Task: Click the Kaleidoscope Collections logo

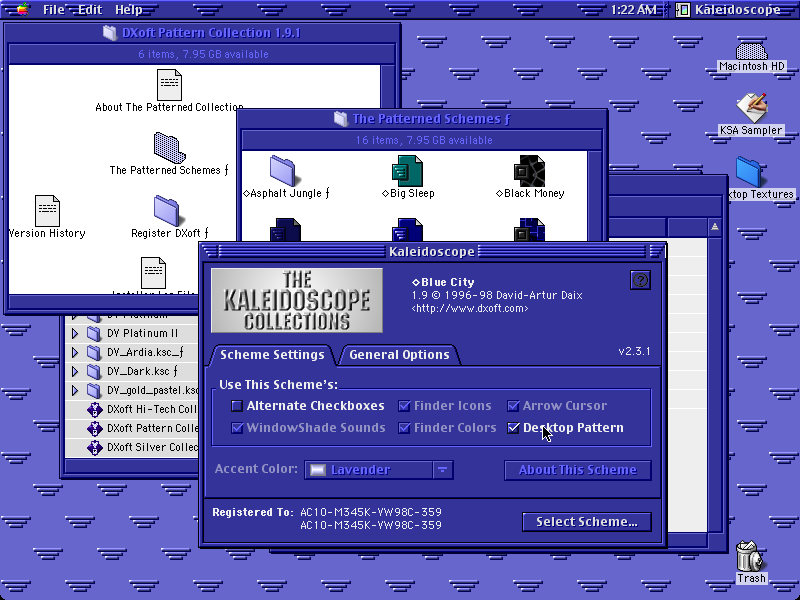Action: pyautogui.click(x=297, y=301)
